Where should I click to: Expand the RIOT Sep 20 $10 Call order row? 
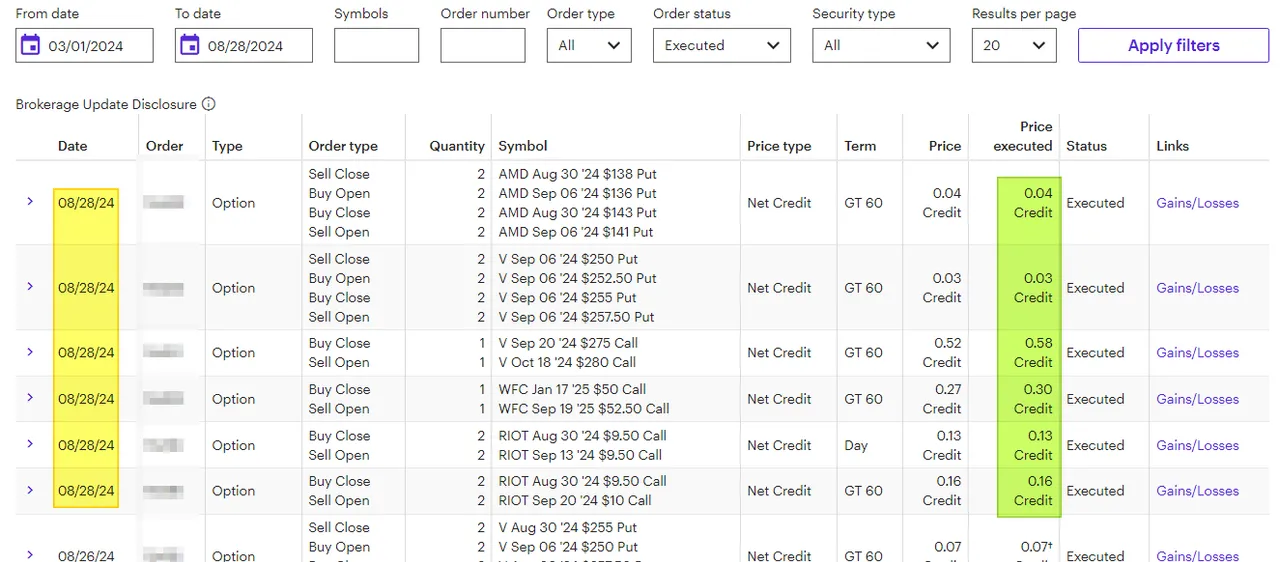tap(30, 490)
